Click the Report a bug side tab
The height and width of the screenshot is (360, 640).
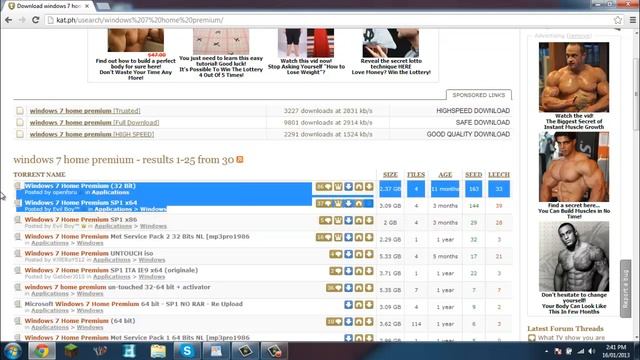click(x=625, y=288)
